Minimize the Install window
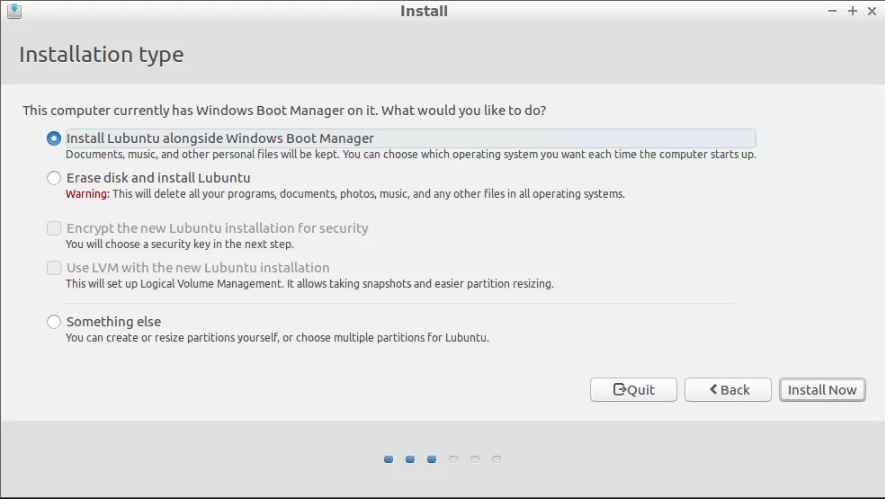The image size is (885, 499). (832, 11)
